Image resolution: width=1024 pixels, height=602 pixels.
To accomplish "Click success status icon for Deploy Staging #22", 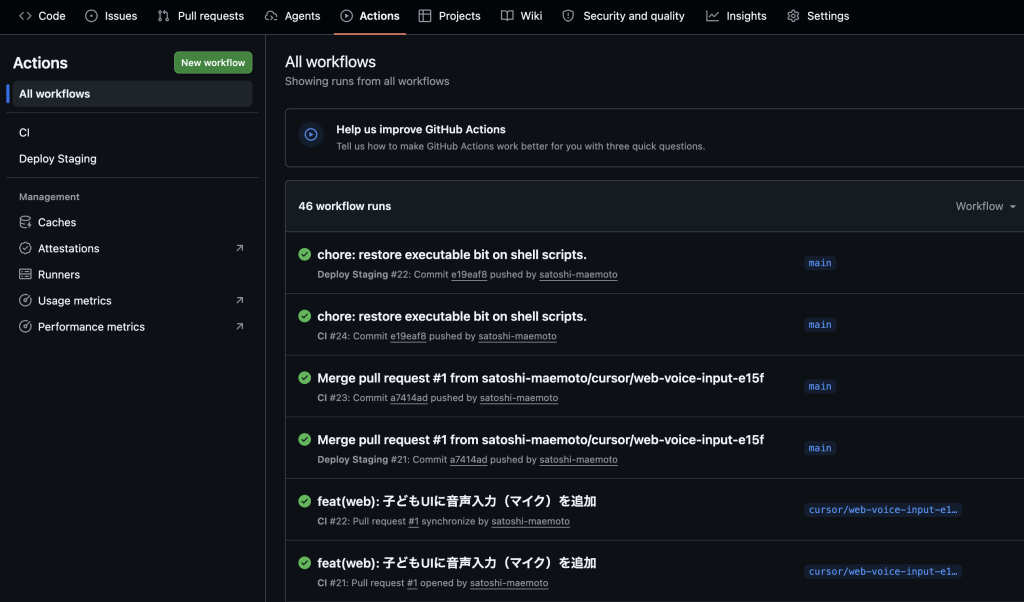I will [304, 255].
